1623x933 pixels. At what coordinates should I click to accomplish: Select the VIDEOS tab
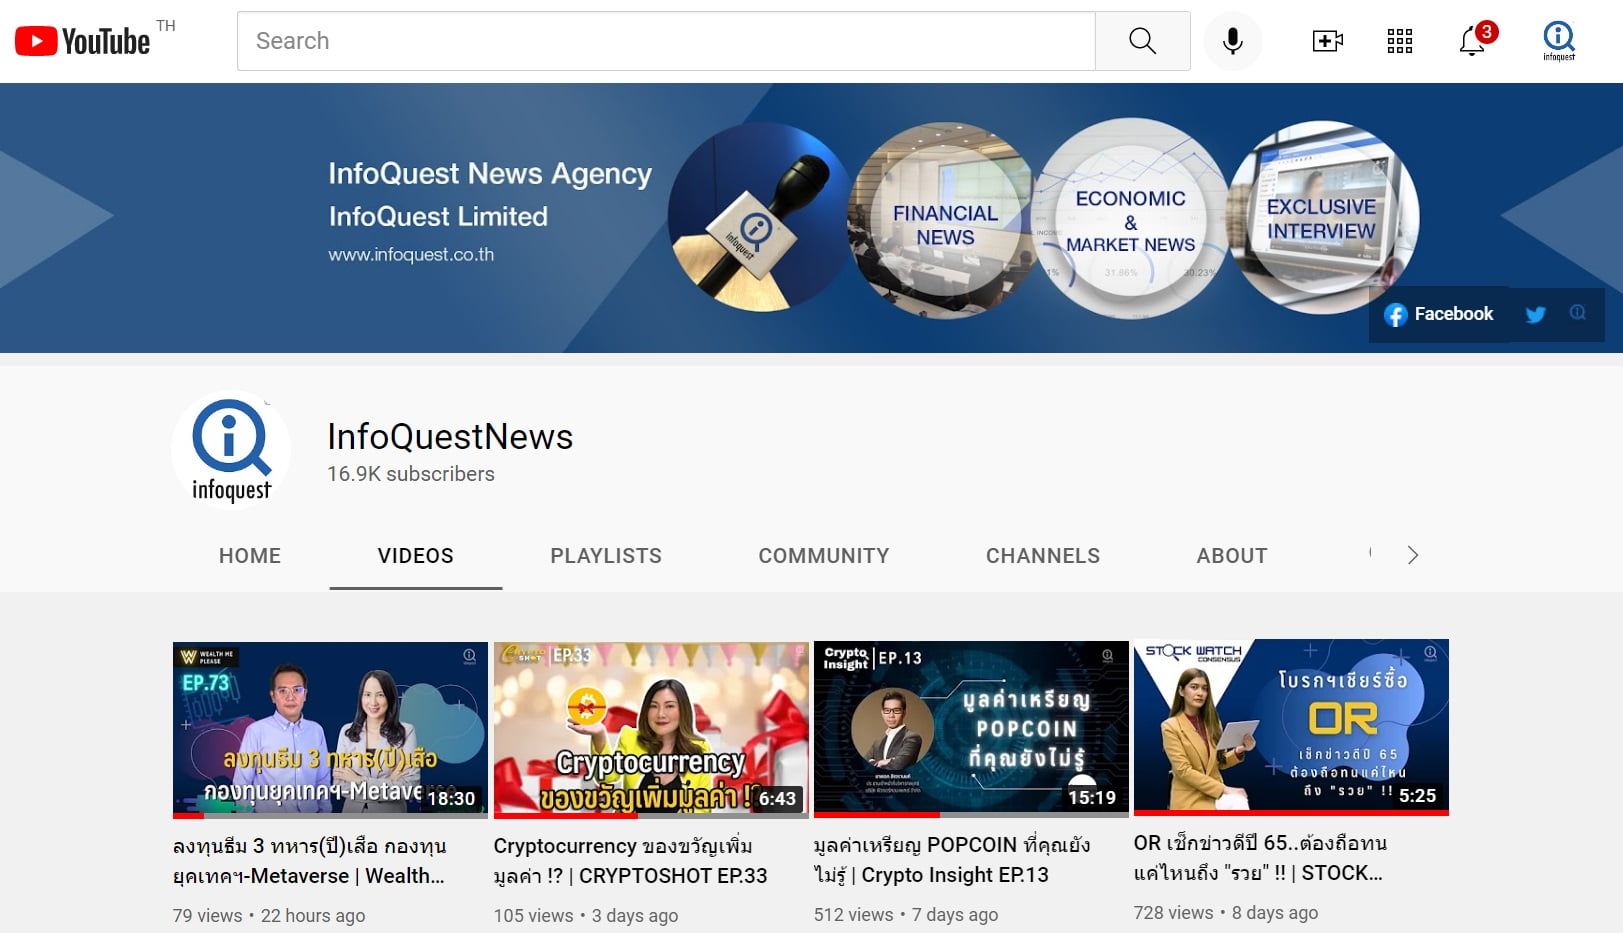pyautogui.click(x=416, y=556)
